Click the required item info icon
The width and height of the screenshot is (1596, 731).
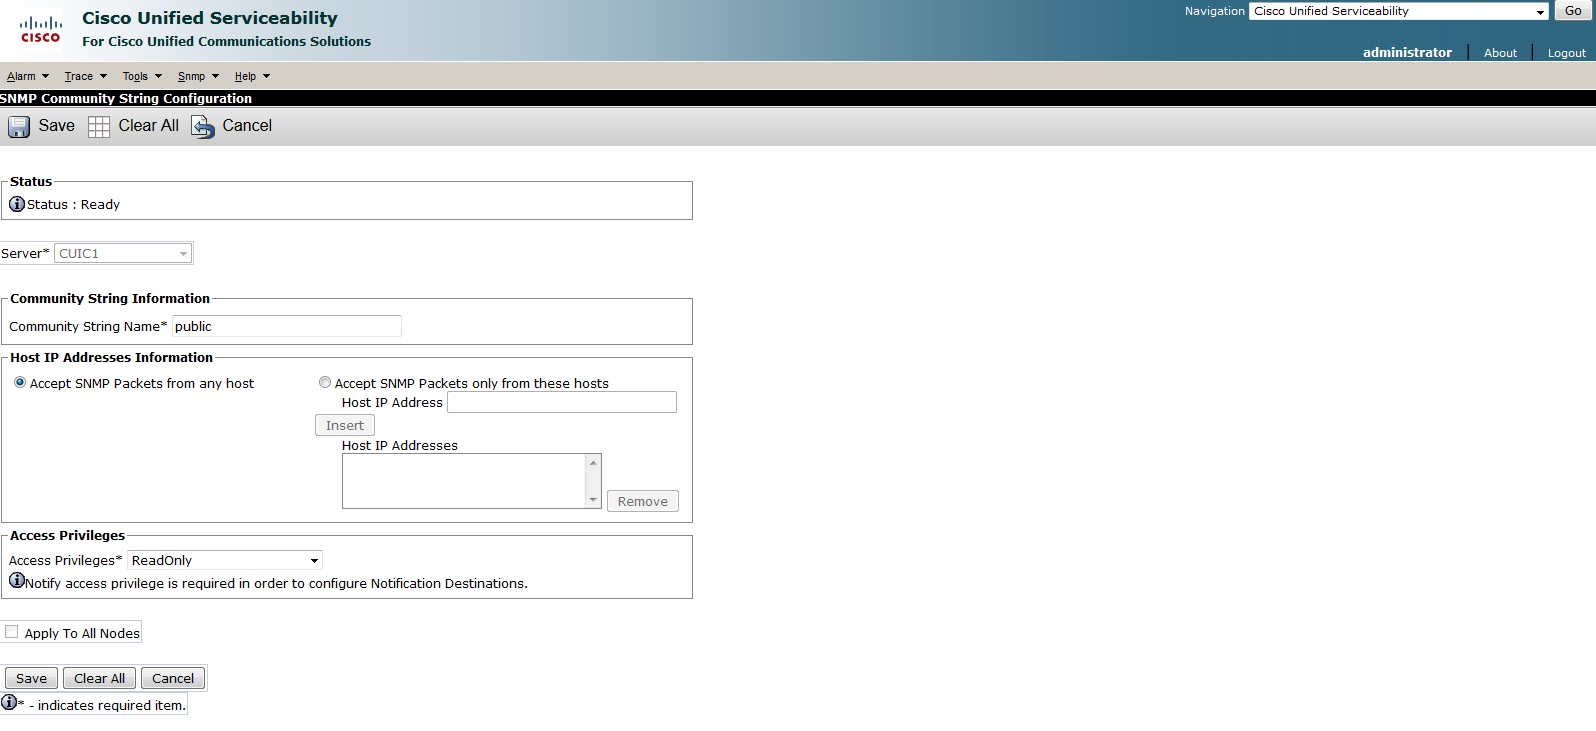tap(9, 702)
